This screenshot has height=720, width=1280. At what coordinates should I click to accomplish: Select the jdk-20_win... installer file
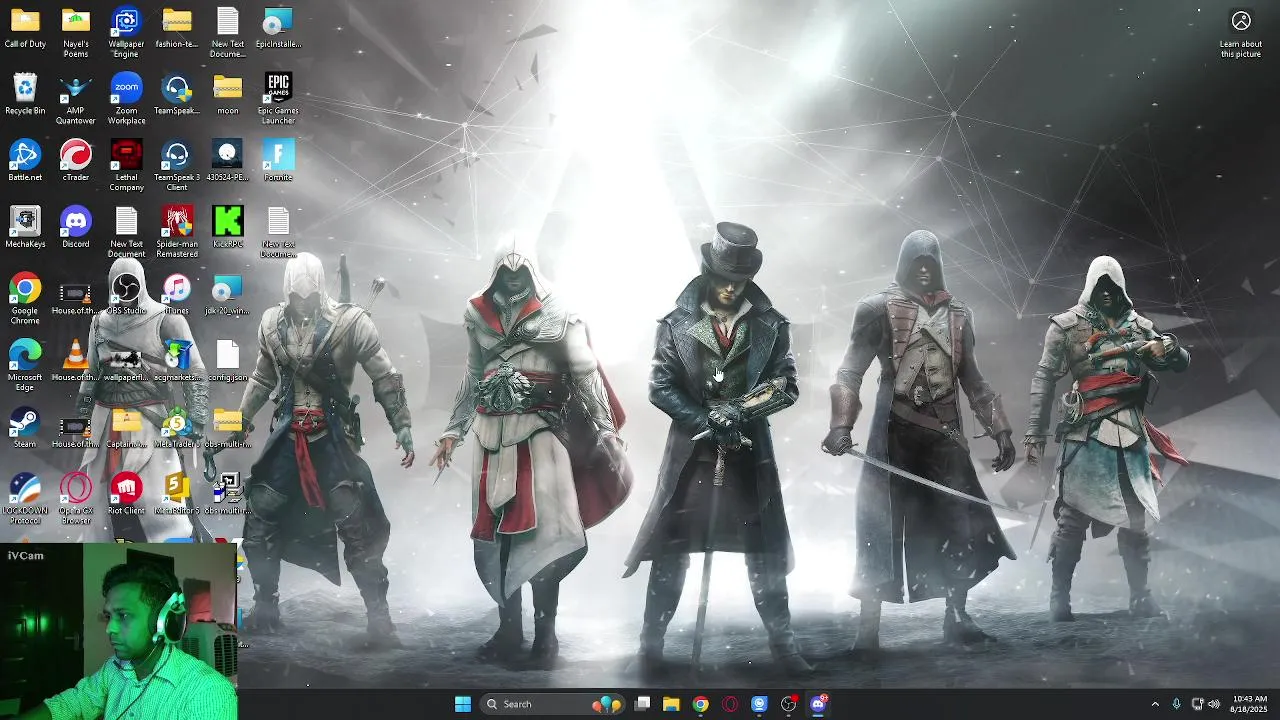point(228,295)
